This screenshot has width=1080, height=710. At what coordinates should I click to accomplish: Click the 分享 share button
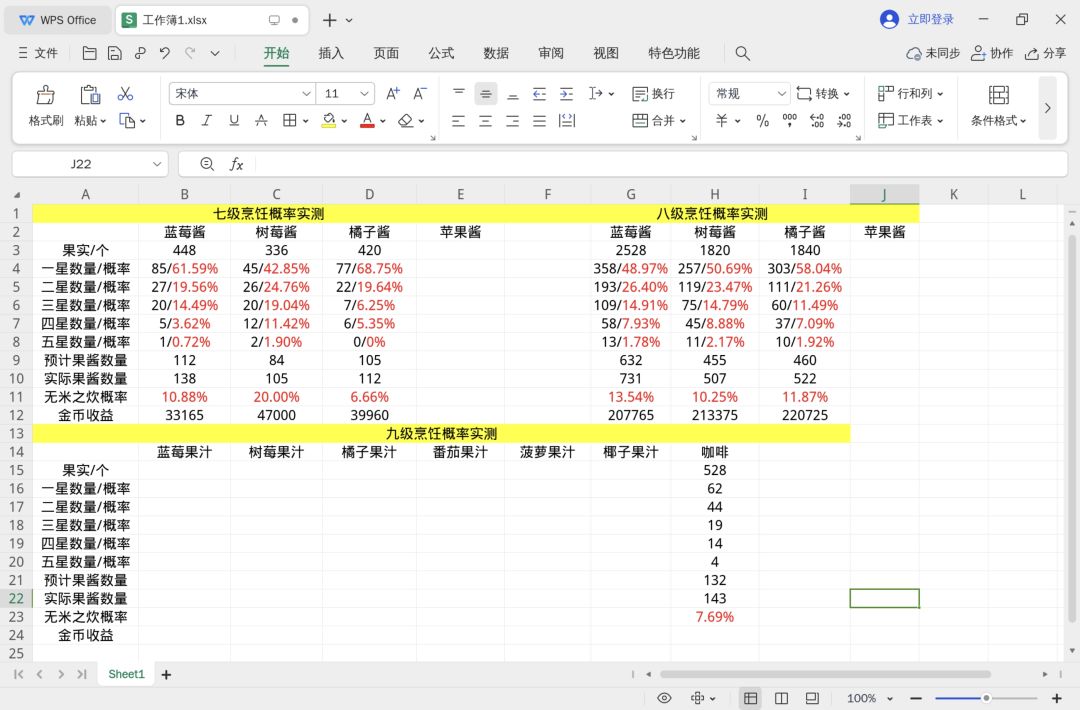(1045, 53)
